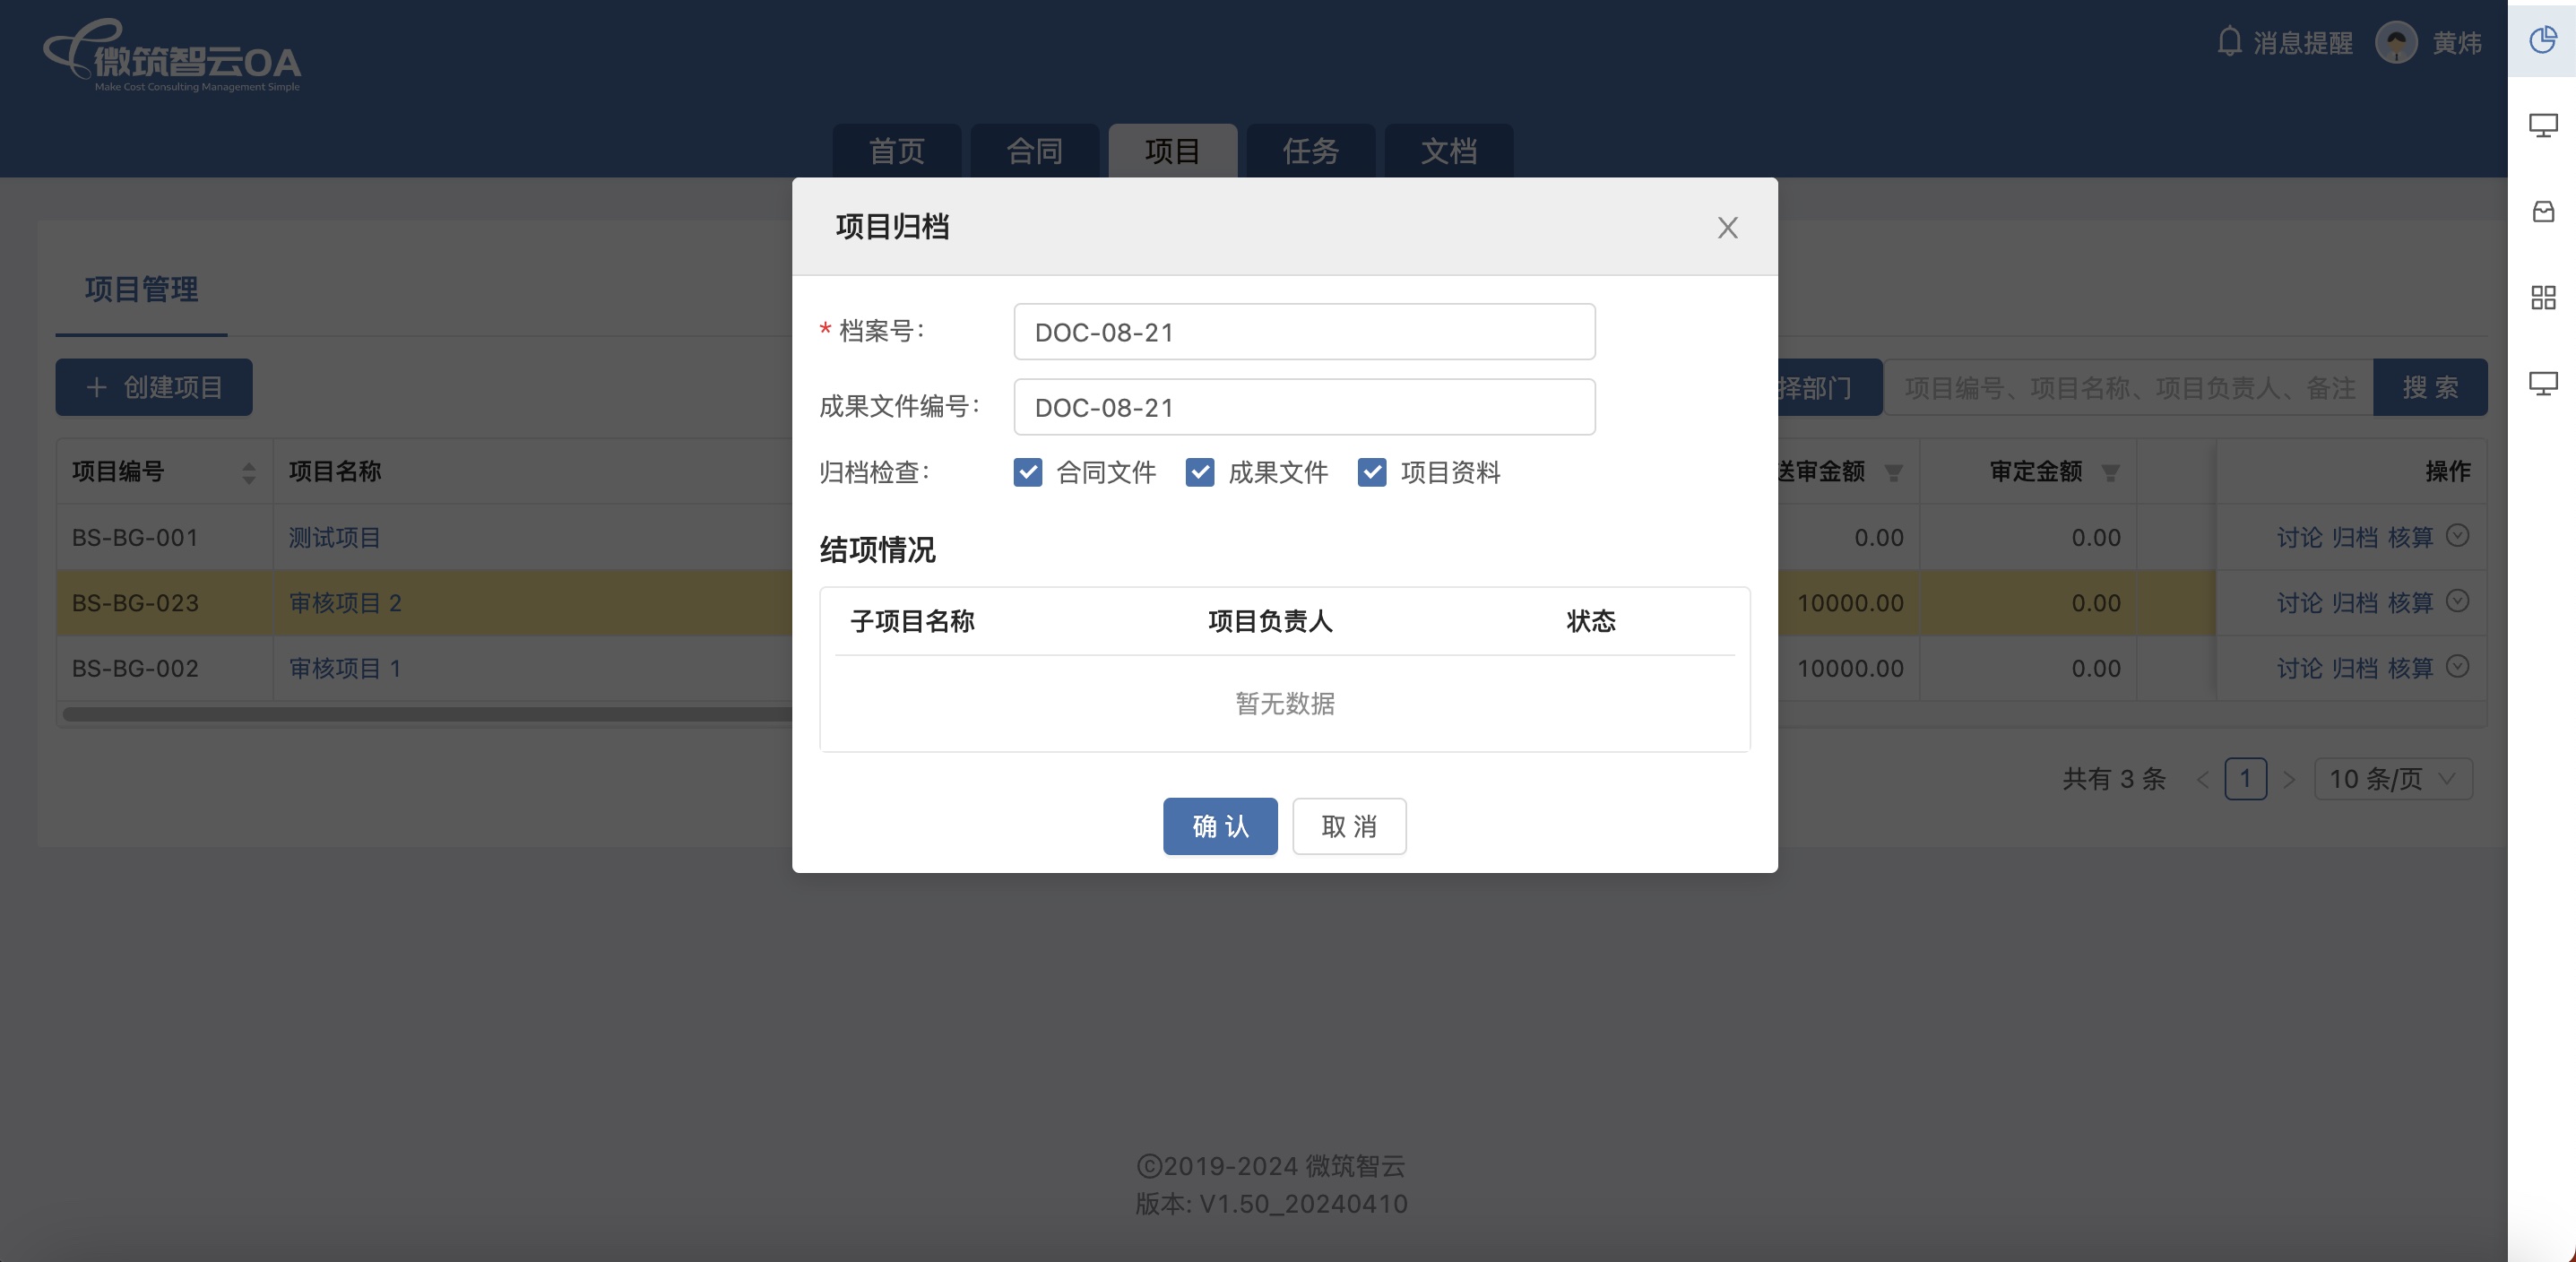Click the inbox tray icon in right sidebar
2576x1262 pixels.
coord(2542,211)
